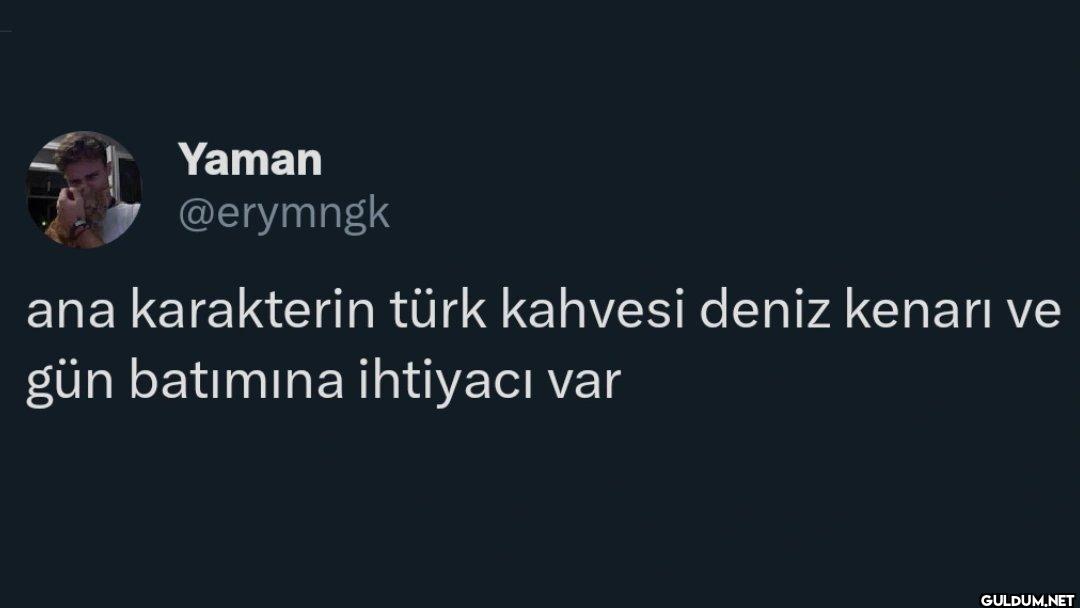Click the letter Y in Yaman
Screen dimensions: 1080x608
tap(194, 160)
